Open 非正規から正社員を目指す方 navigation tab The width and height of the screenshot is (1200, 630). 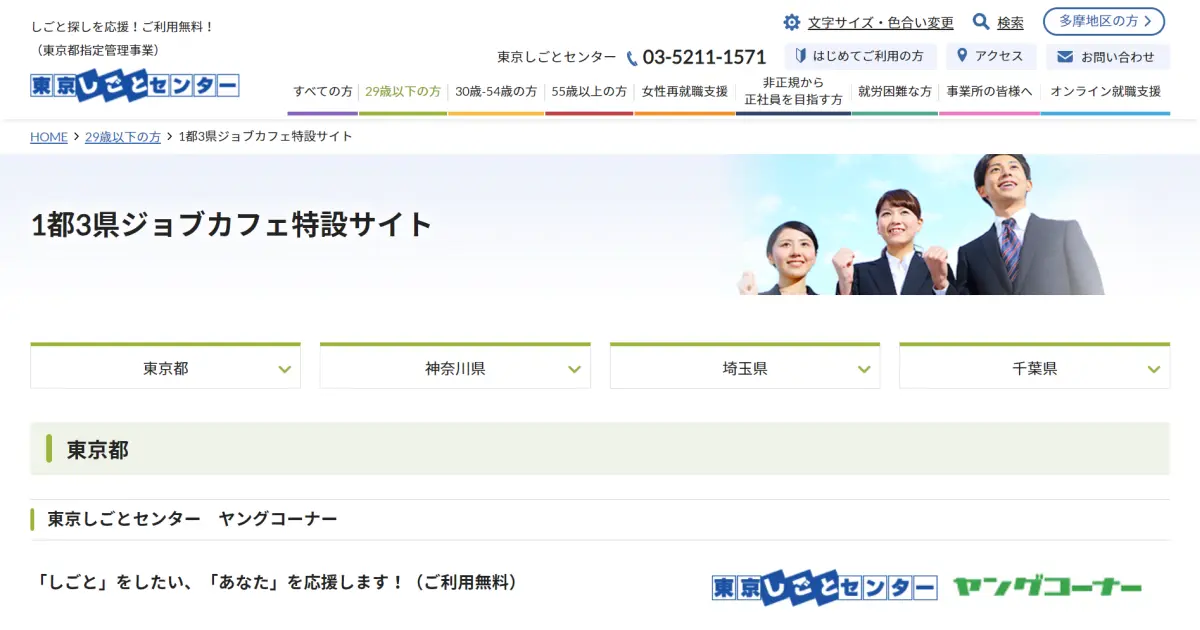(793, 92)
